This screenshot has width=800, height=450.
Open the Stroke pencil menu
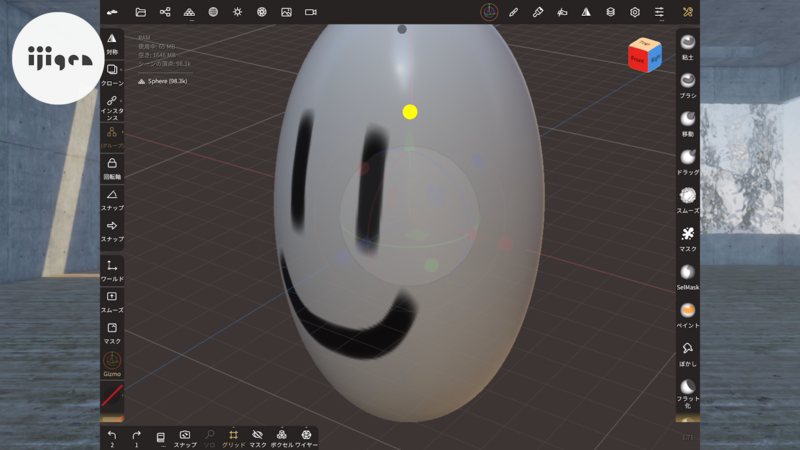point(513,12)
